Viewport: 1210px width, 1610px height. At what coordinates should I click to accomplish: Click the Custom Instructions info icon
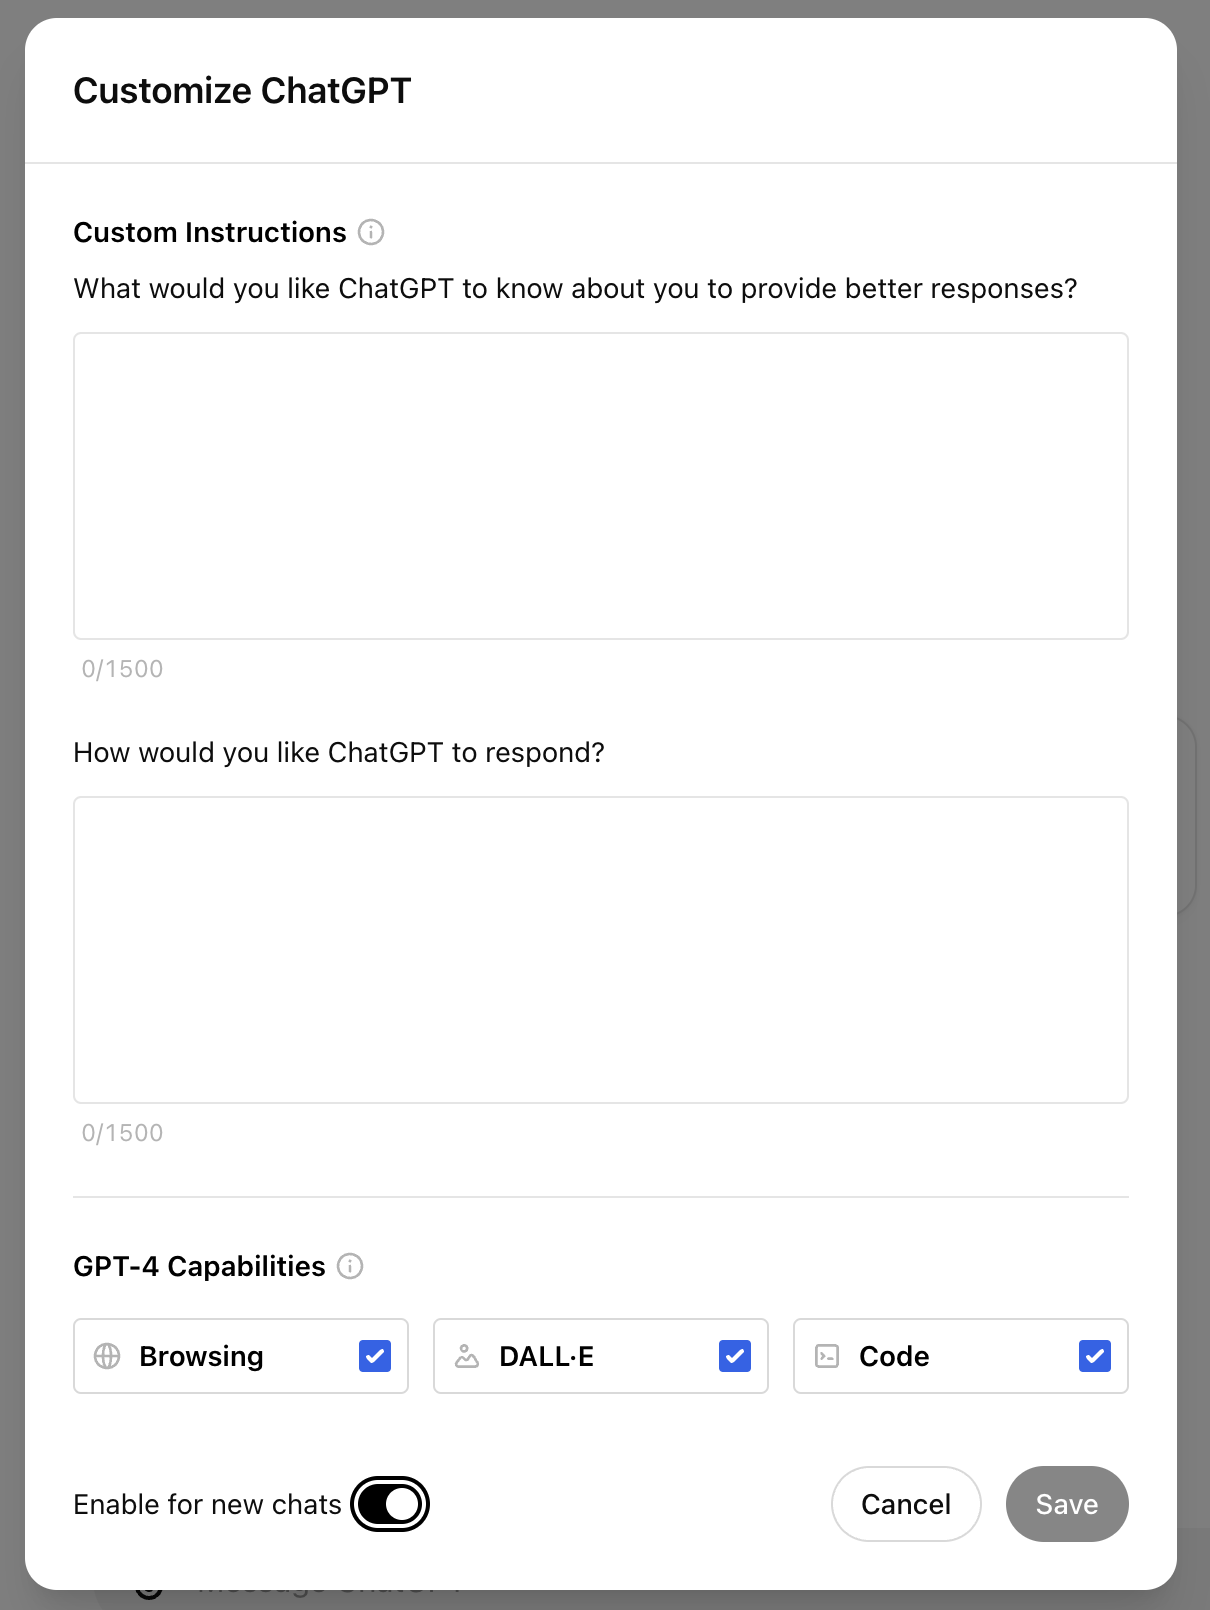tap(371, 232)
